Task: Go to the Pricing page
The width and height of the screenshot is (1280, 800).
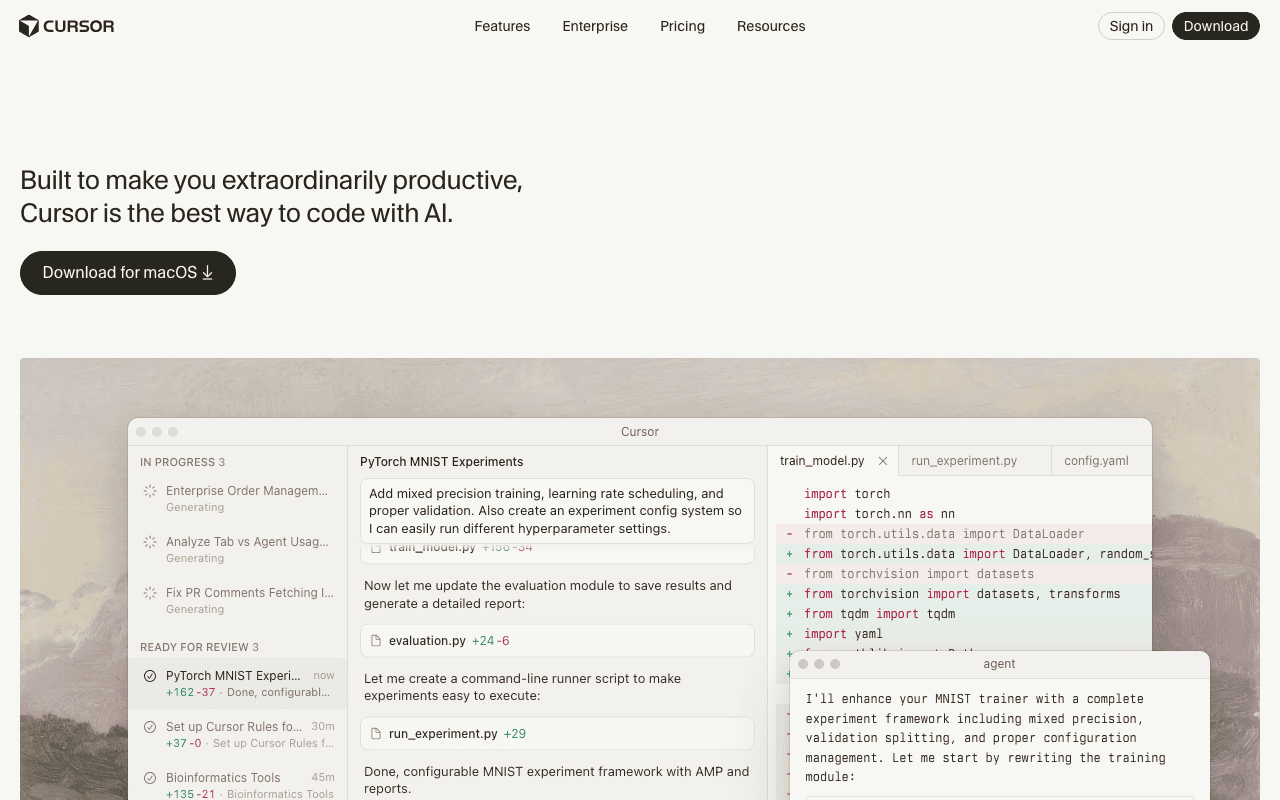Action: pyautogui.click(x=682, y=26)
